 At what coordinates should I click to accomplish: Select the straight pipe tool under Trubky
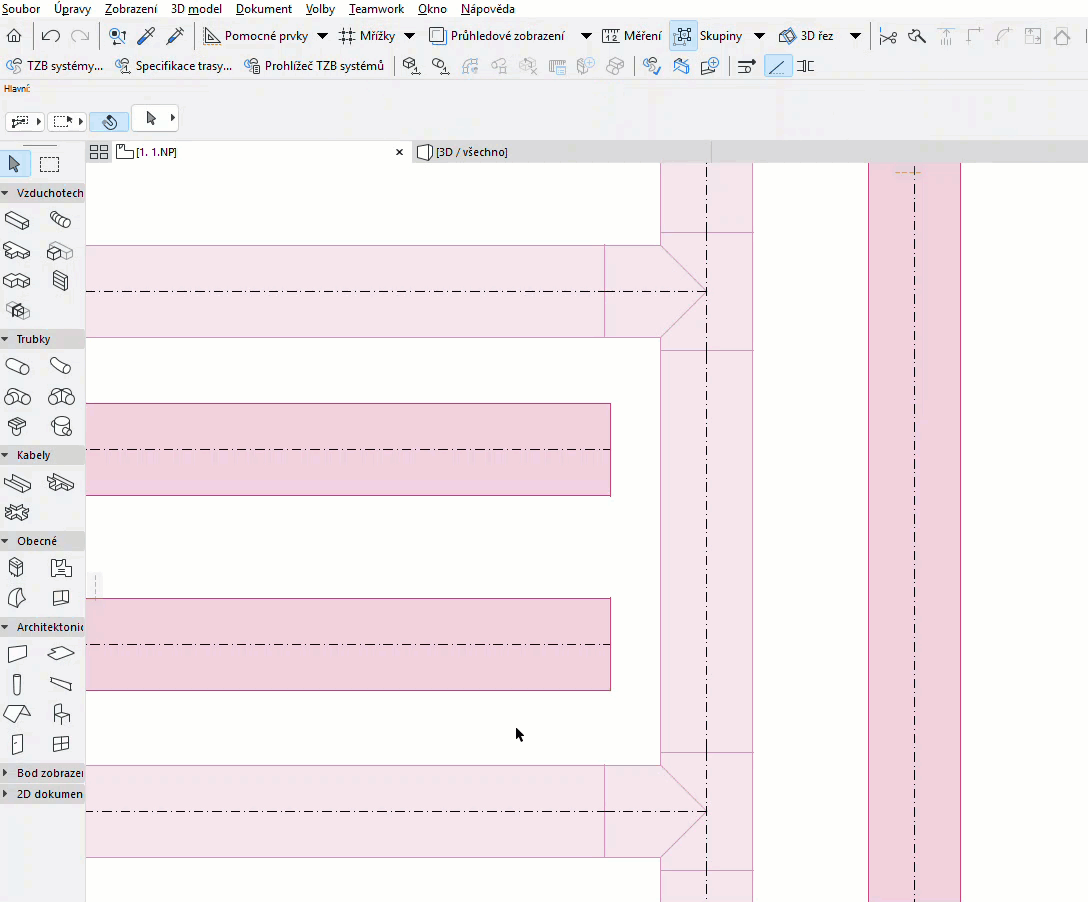pyautogui.click(x=17, y=366)
